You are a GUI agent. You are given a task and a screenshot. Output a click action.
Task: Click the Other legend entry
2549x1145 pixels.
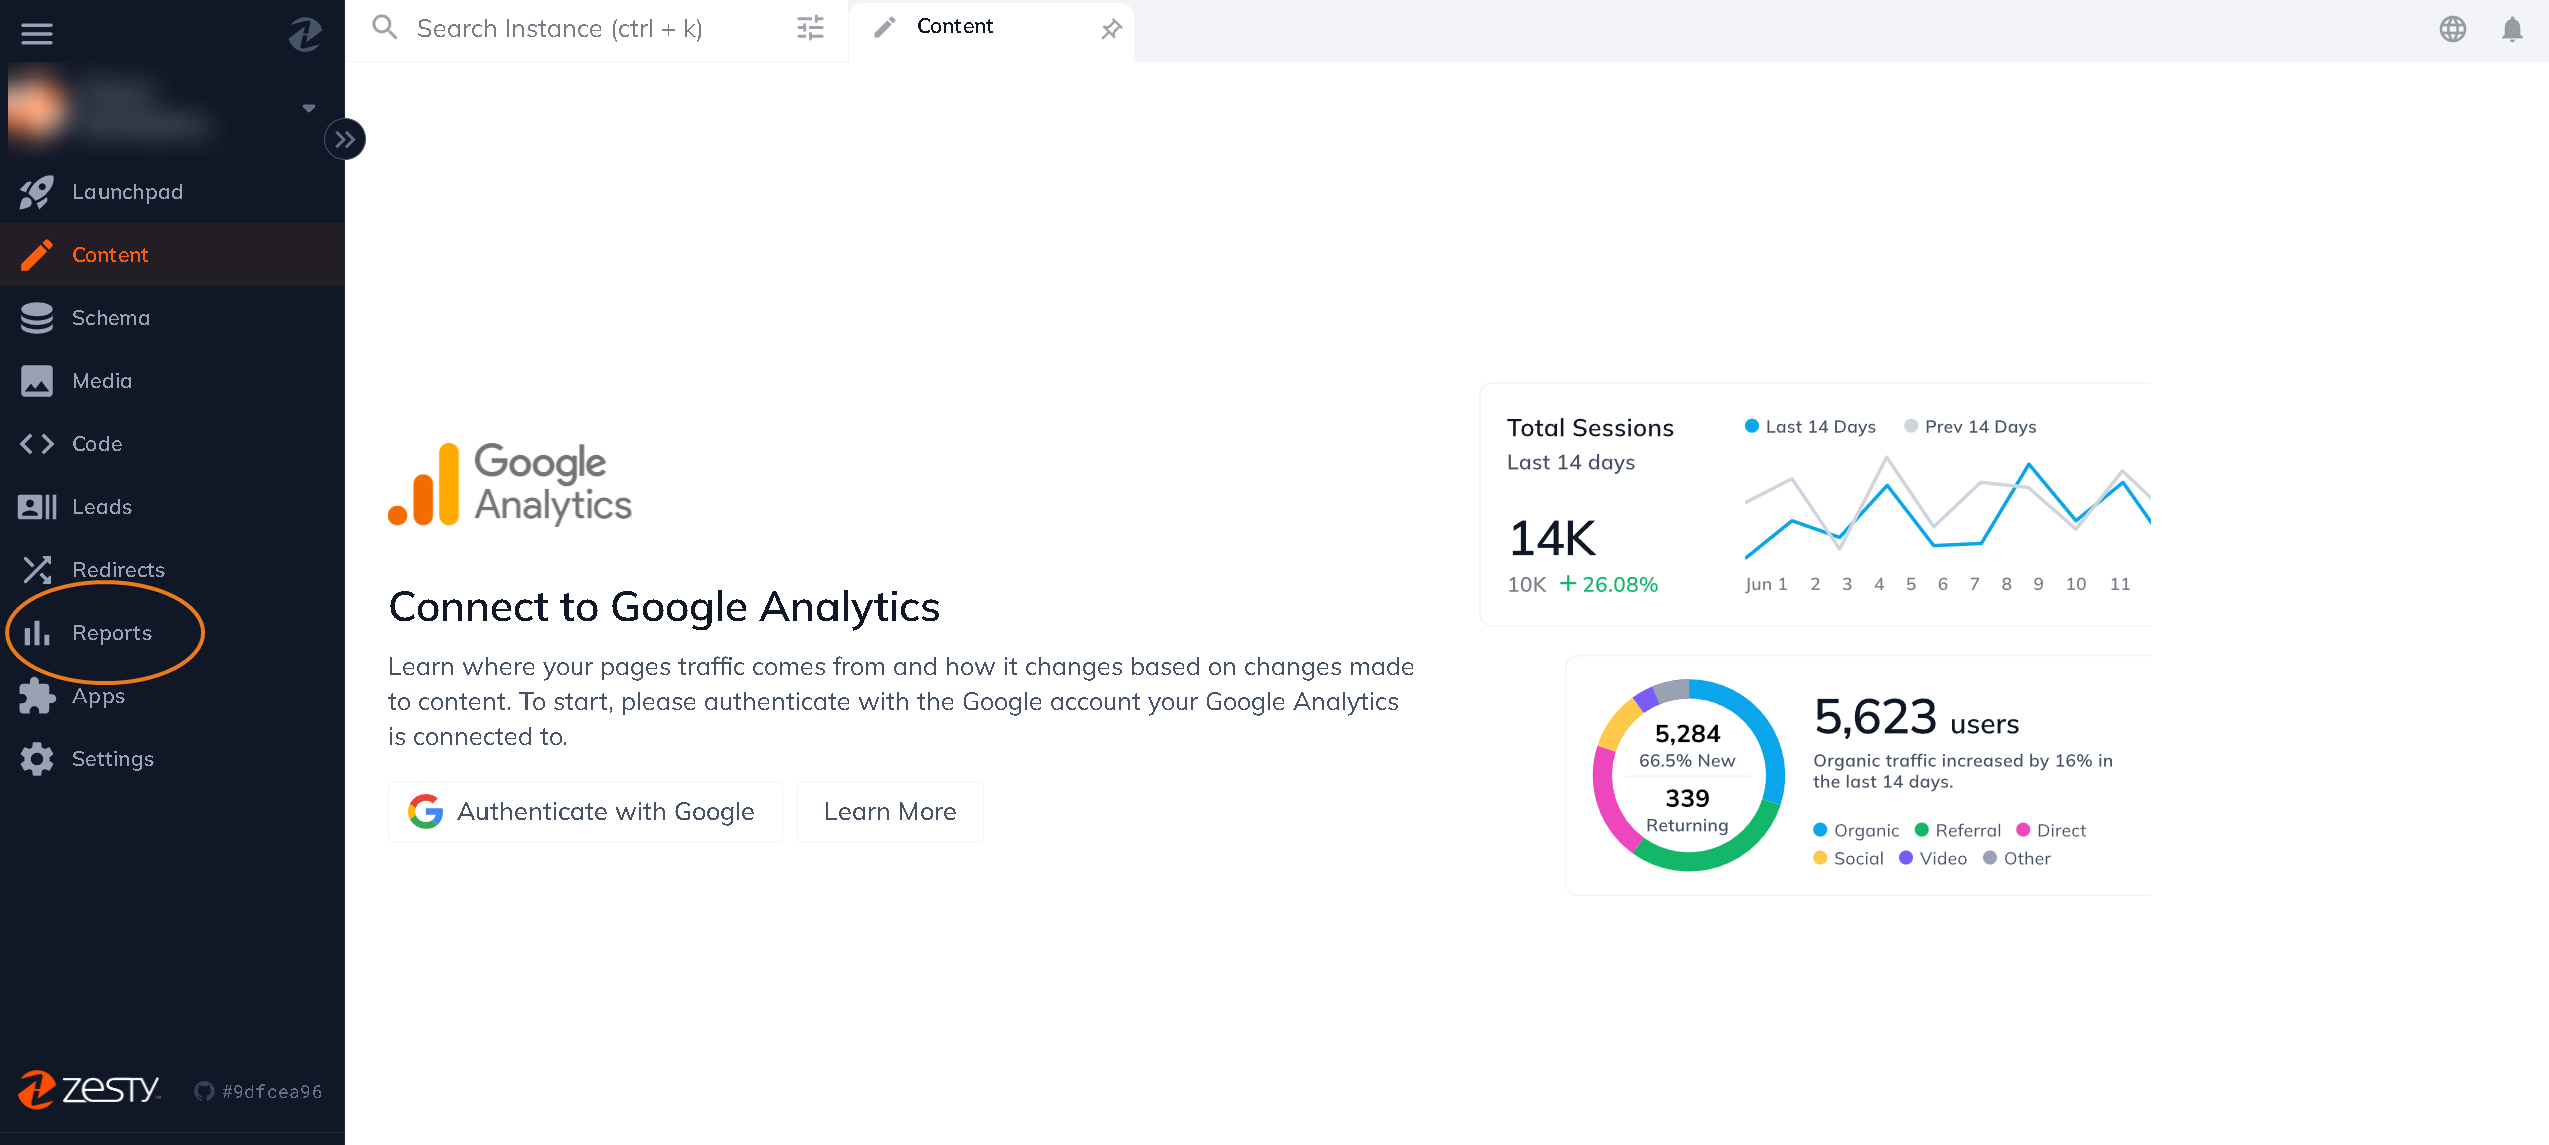click(2017, 858)
